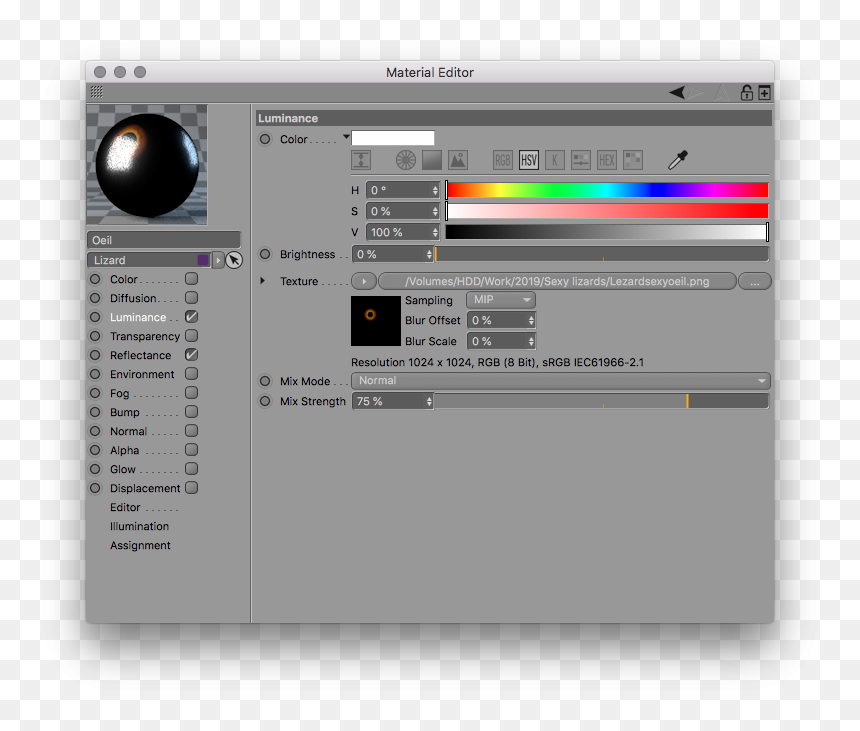Click the compact color chooser mode icon
The image size is (860, 731).
361,160
